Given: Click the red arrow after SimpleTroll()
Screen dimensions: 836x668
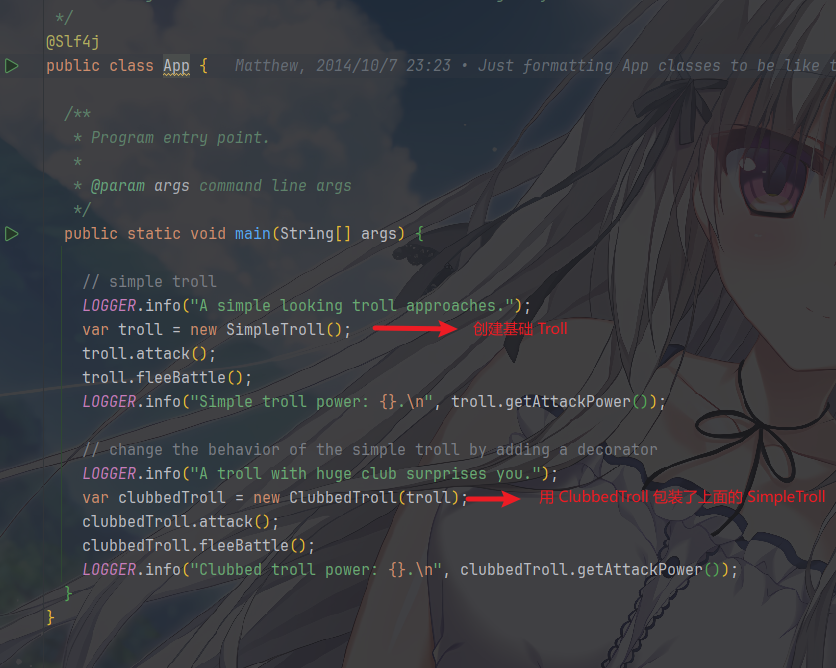Looking at the screenshot, I should click(x=415, y=328).
